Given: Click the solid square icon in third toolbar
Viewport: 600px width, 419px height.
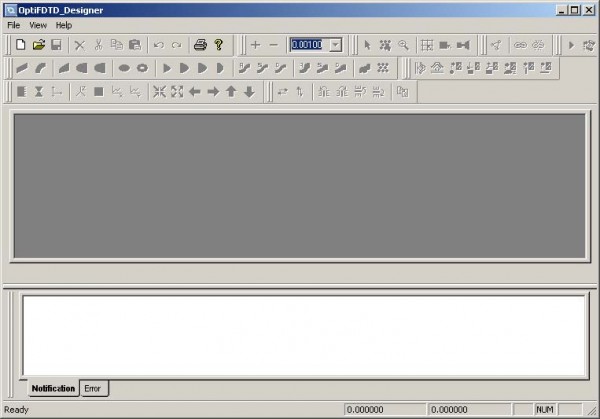Looking at the screenshot, I should coord(99,92).
